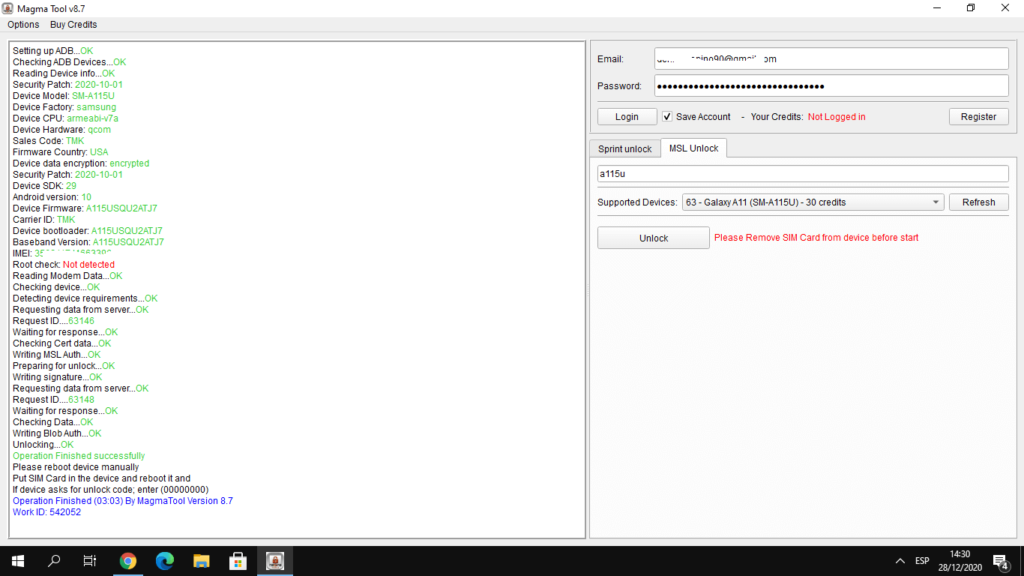The width and height of the screenshot is (1024, 576).
Task: Start the Unlock operation
Action: tap(653, 238)
